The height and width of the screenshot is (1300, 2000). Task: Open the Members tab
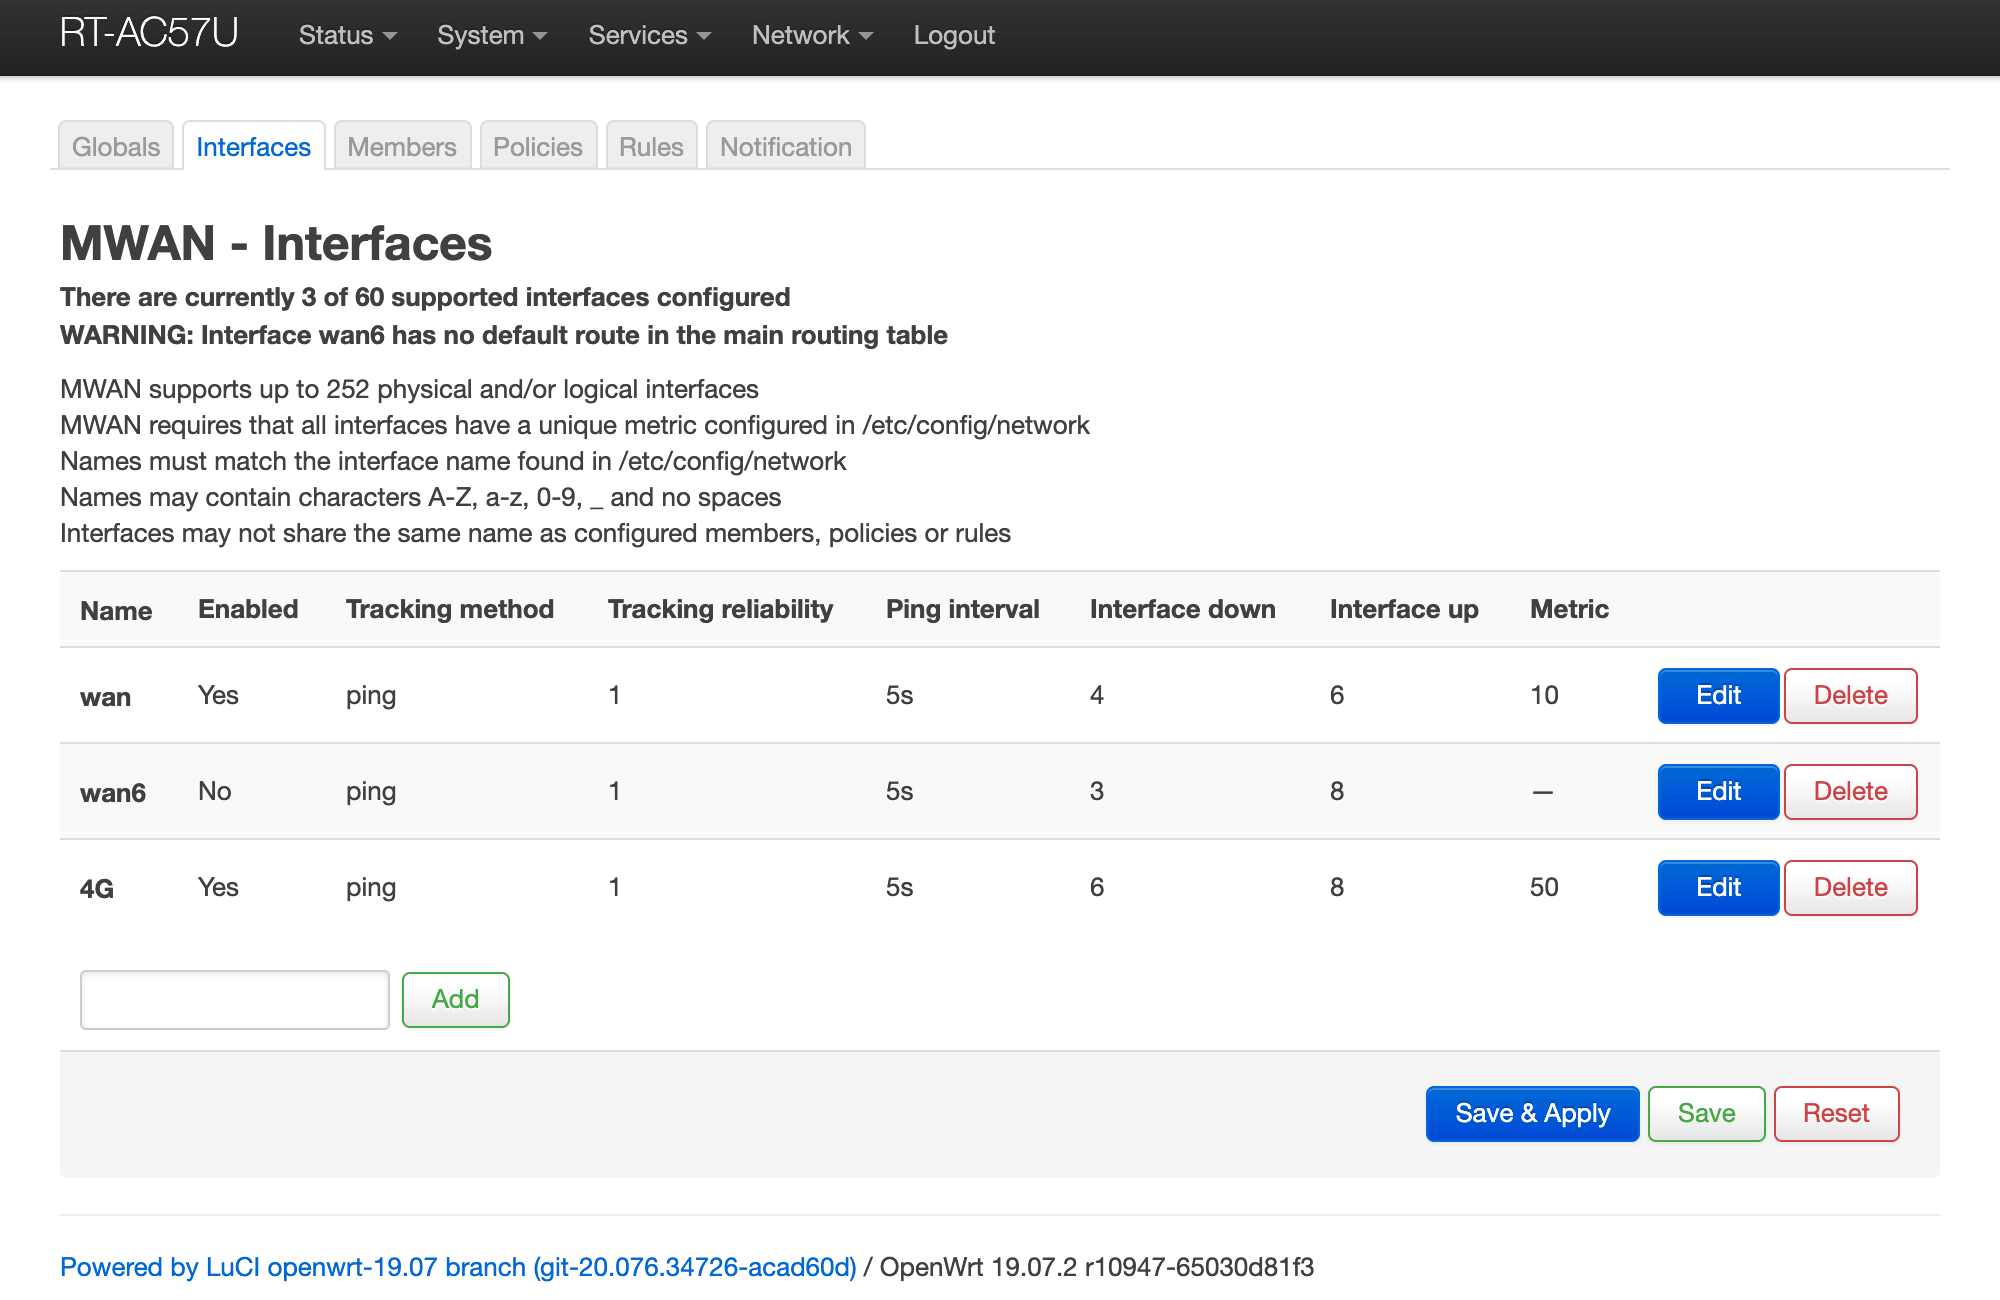click(x=402, y=146)
